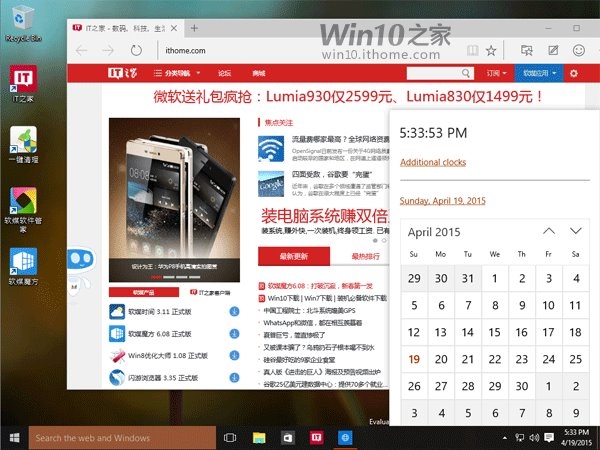This screenshot has width=600, height=450.
Task: Go to previous month in calendar
Action: pos(548,231)
